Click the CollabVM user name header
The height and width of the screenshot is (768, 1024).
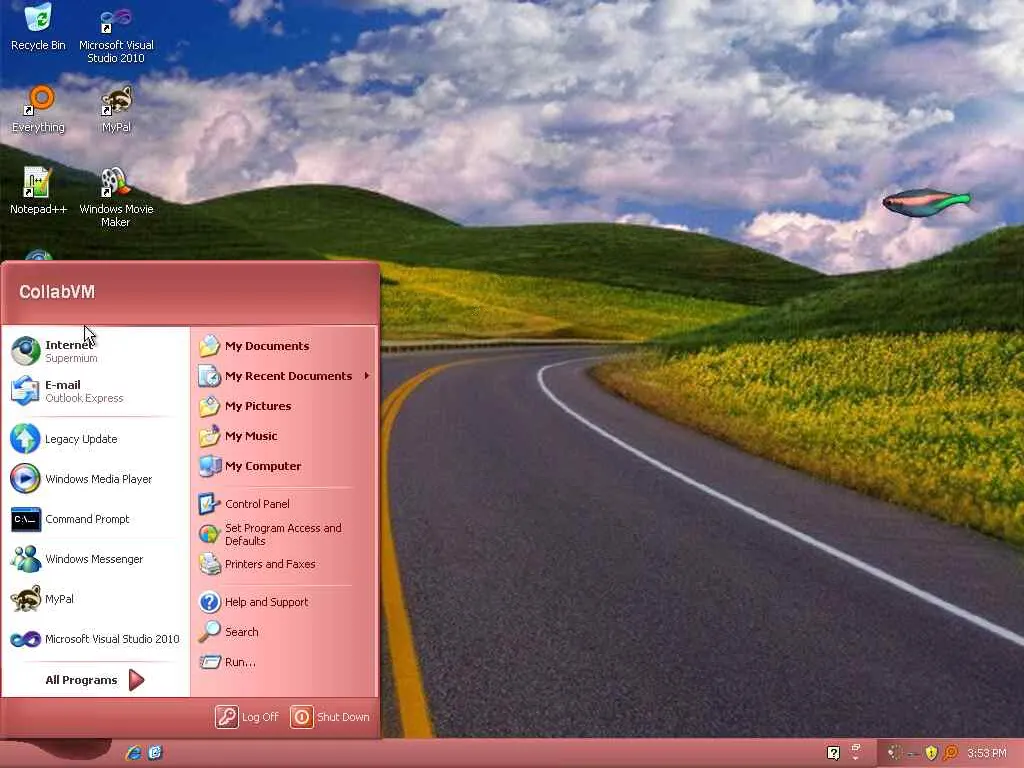click(57, 292)
